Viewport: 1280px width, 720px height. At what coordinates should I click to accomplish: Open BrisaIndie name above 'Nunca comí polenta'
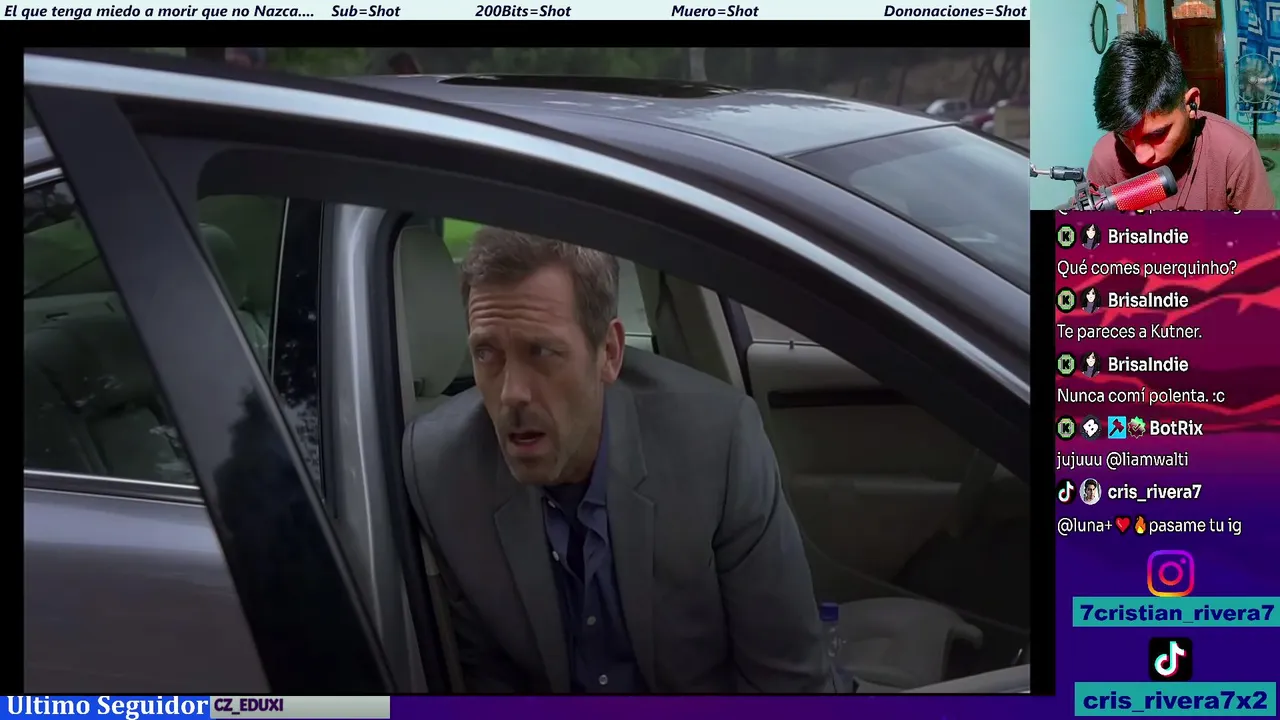click(x=1148, y=364)
